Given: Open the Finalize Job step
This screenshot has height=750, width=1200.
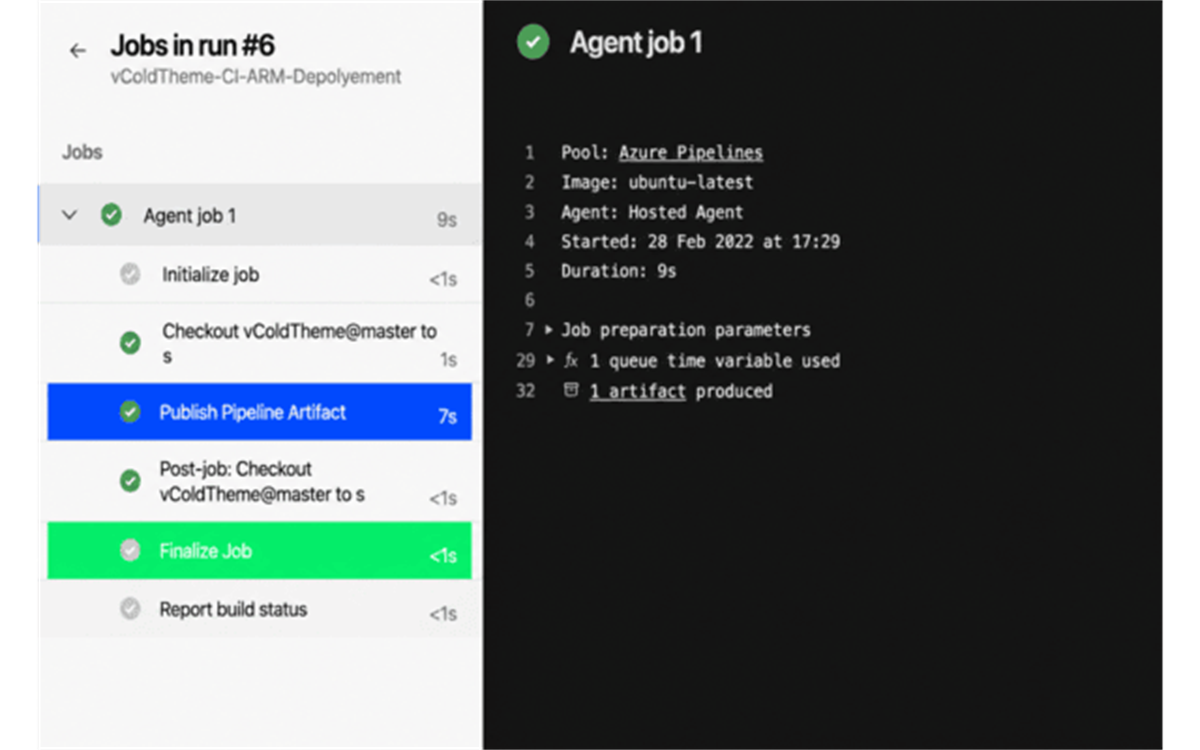Looking at the screenshot, I should [260, 550].
